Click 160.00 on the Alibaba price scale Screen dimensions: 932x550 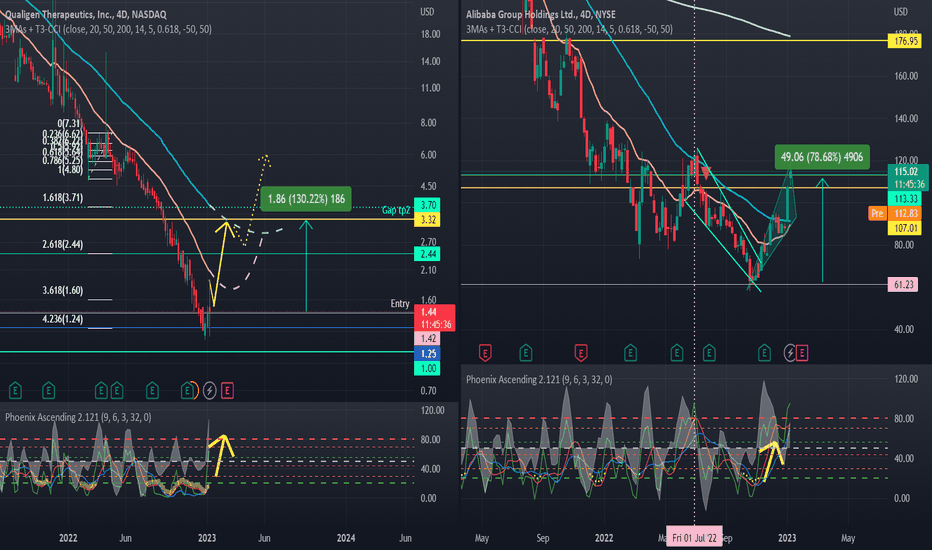point(906,76)
